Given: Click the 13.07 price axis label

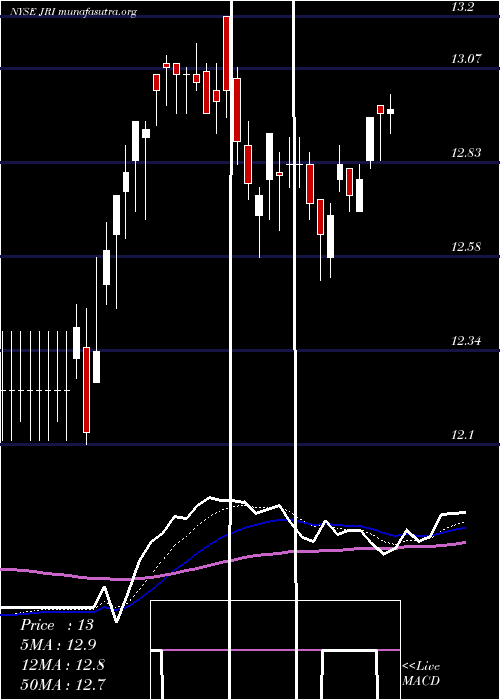Looking at the screenshot, I should pyautogui.click(x=466, y=58).
